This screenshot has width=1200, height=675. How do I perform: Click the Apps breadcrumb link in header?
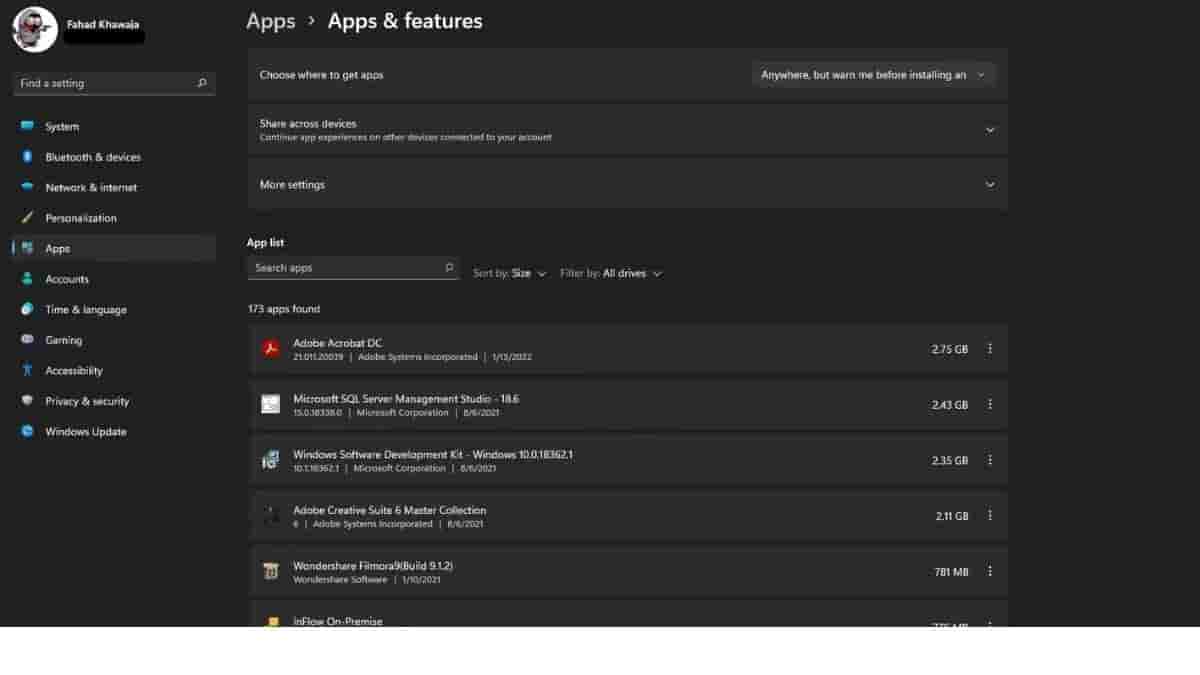270,21
